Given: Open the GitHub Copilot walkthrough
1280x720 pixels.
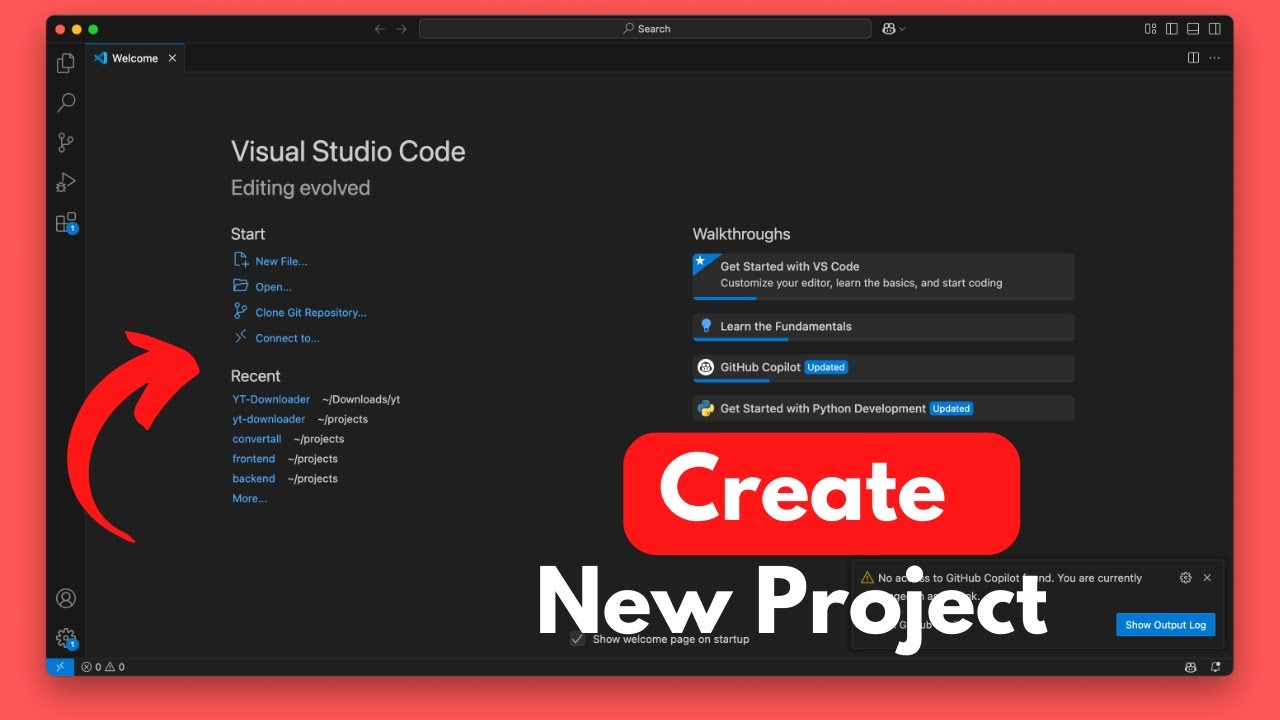Looking at the screenshot, I should pyautogui.click(x=884, y=368).
